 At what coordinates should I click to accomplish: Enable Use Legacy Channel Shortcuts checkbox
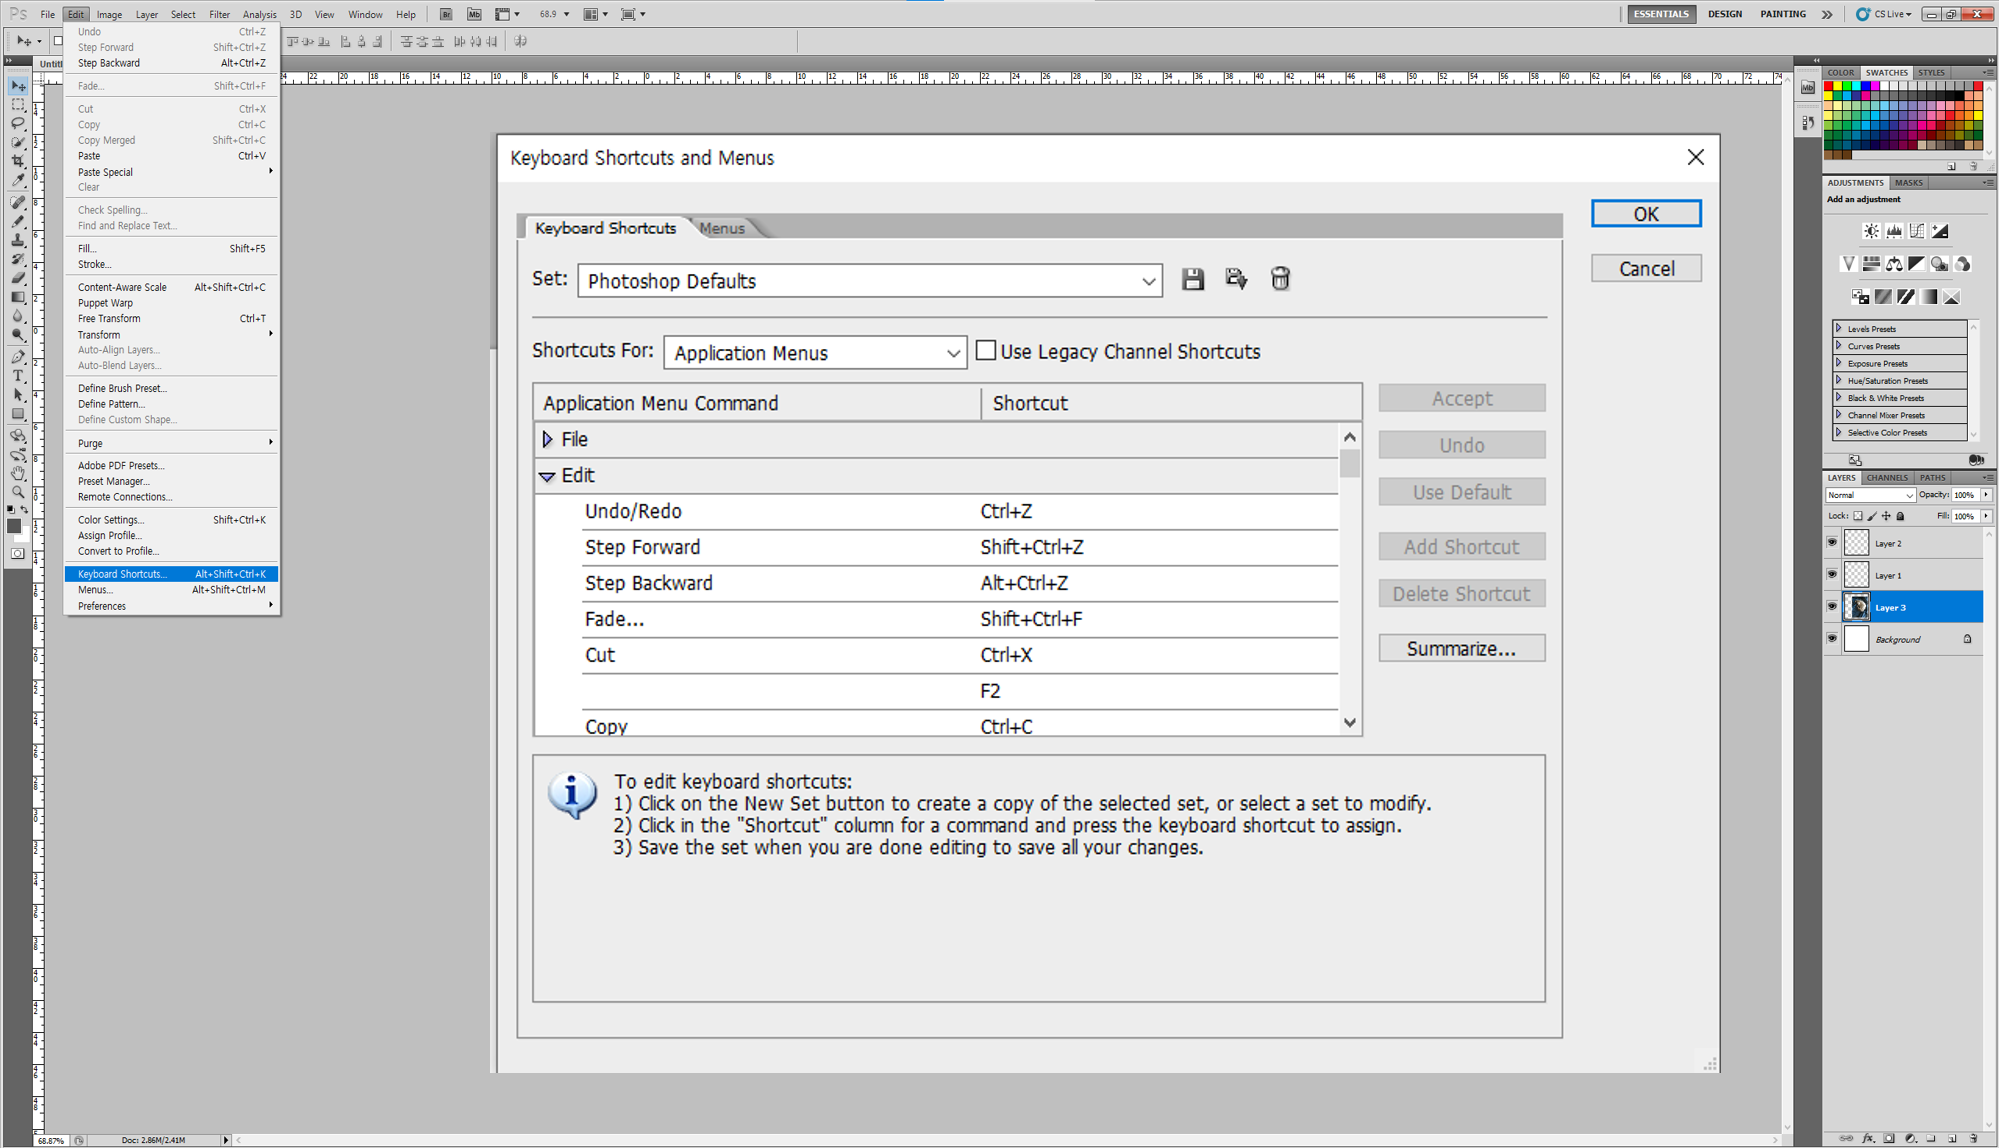click(x=986, y=351)
